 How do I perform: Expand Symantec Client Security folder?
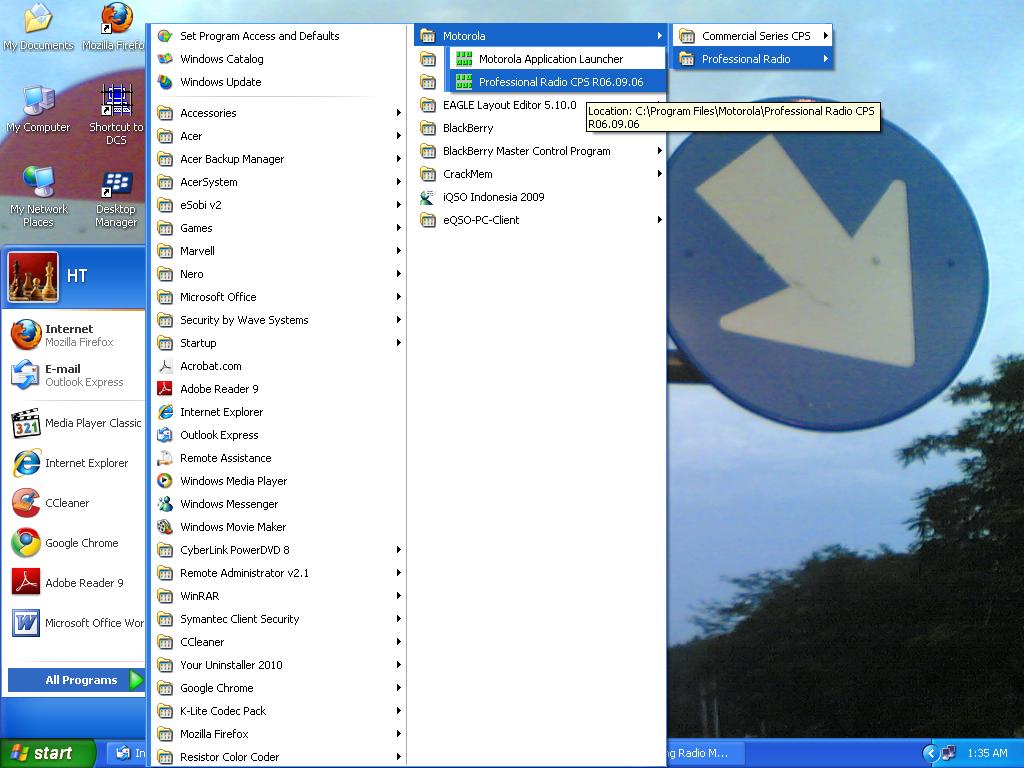pyautogui.click(x=279, y=619)
